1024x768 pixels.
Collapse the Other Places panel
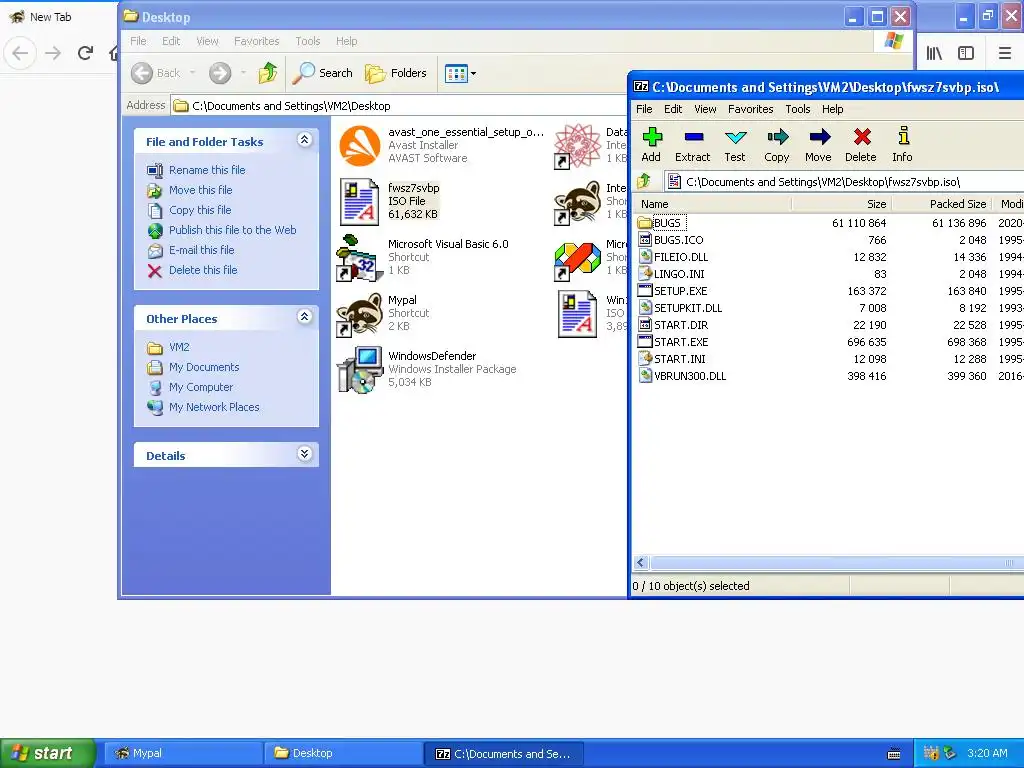point(304,317)
